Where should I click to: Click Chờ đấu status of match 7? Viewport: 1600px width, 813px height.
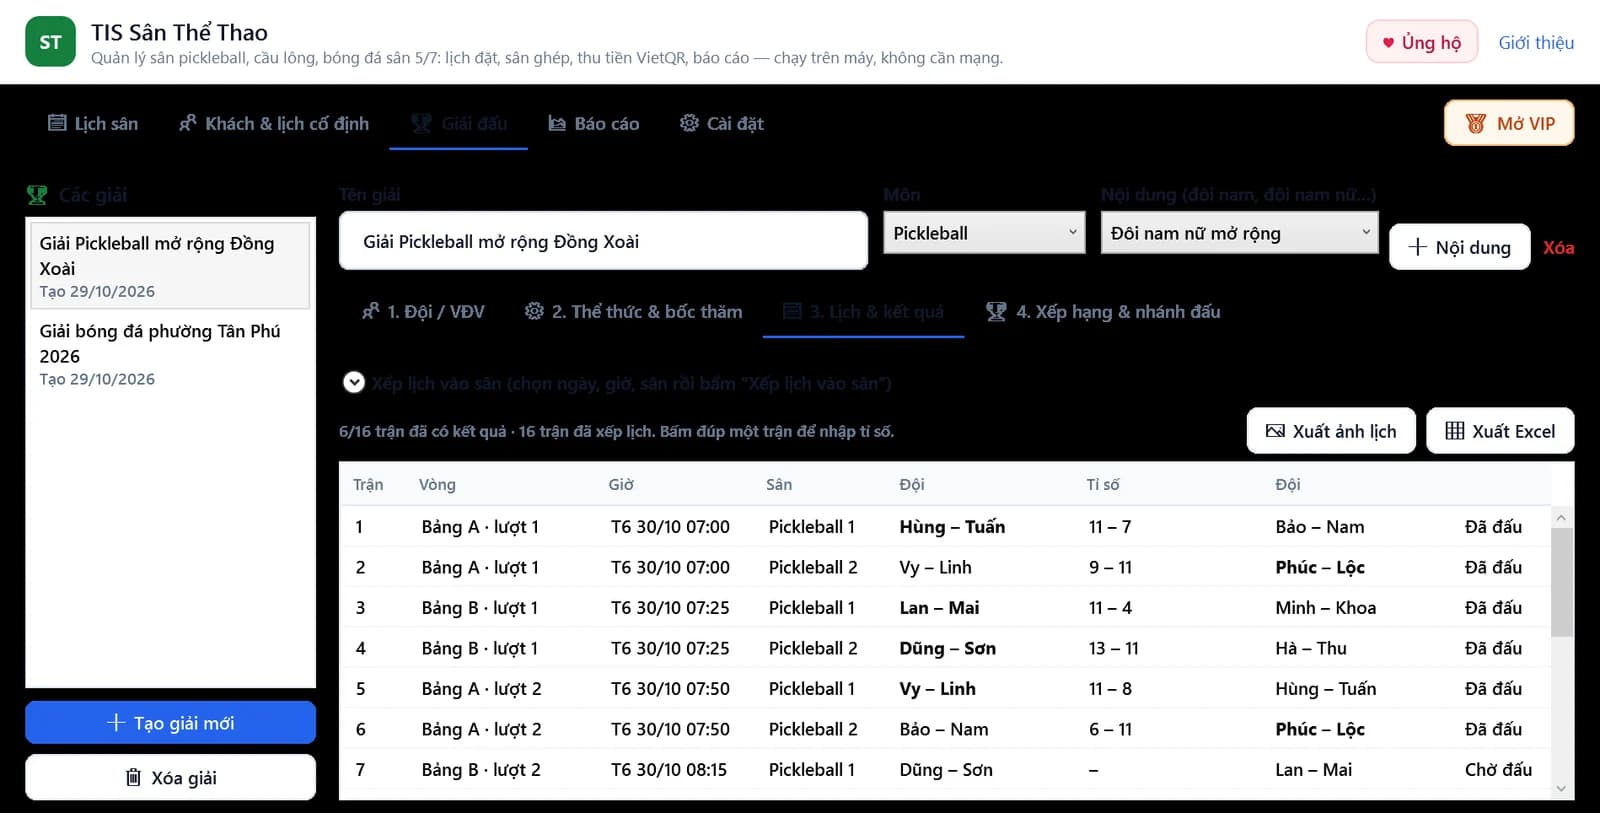pyautogui.click(x=1498, y=769)
